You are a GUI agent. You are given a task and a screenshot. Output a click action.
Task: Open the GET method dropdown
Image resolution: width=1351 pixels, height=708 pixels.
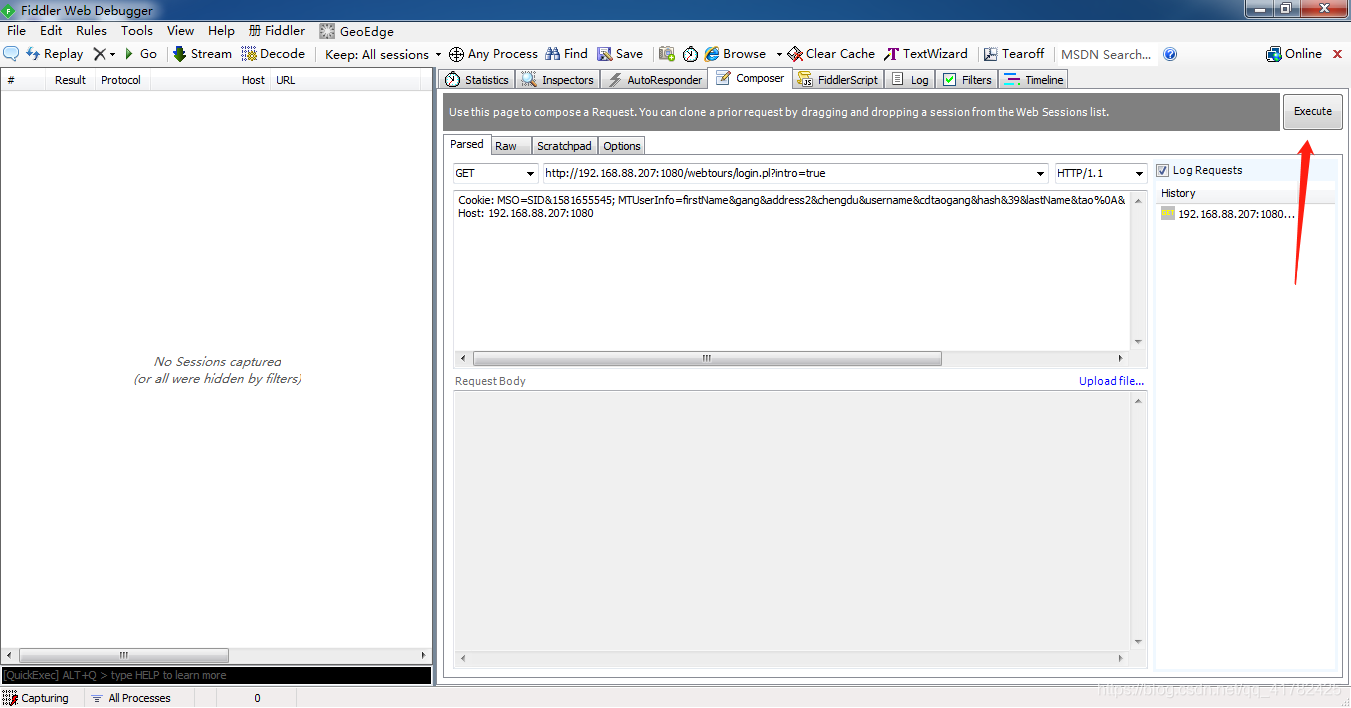(495, 173)
